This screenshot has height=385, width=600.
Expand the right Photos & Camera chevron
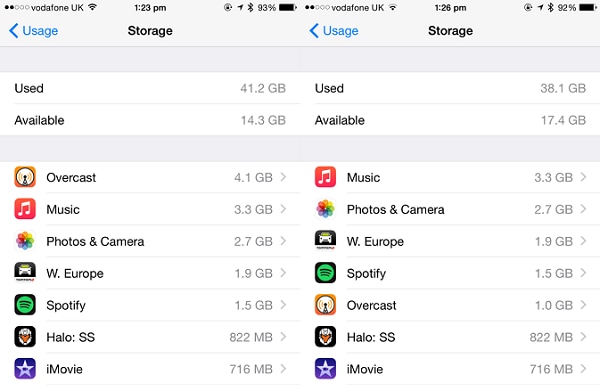(x=584, y=209)
